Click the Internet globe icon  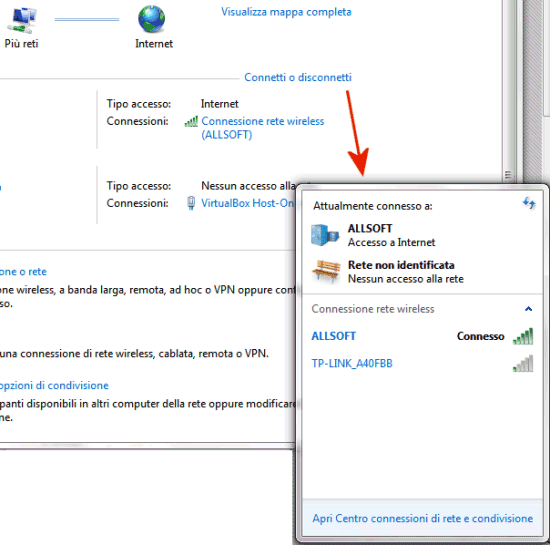(x=152, y=19)
